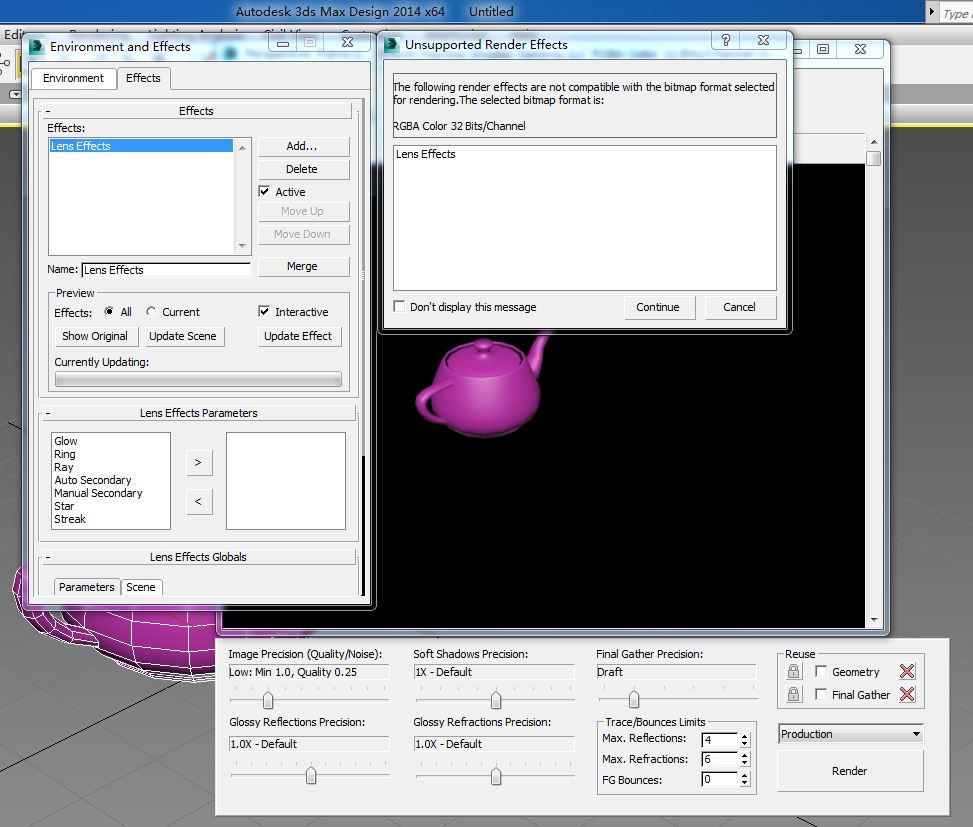Click the help question mark in Unsupported Render Effects
Image resolution: width=973 pixels, height=827 pixels.
(x=725, y=41)
